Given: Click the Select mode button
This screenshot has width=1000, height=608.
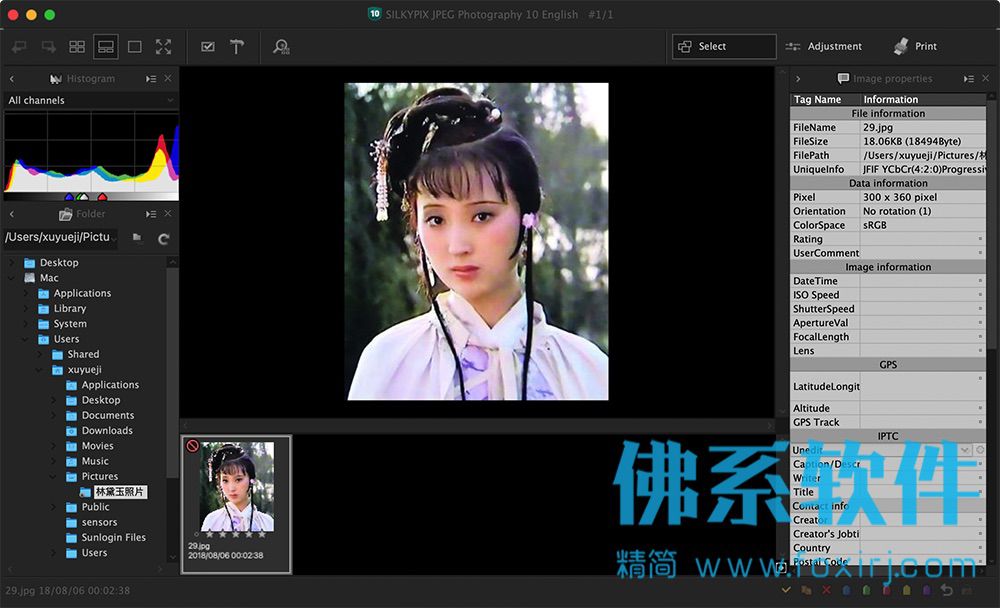Looking at the screenshot, I should [724, 47].
